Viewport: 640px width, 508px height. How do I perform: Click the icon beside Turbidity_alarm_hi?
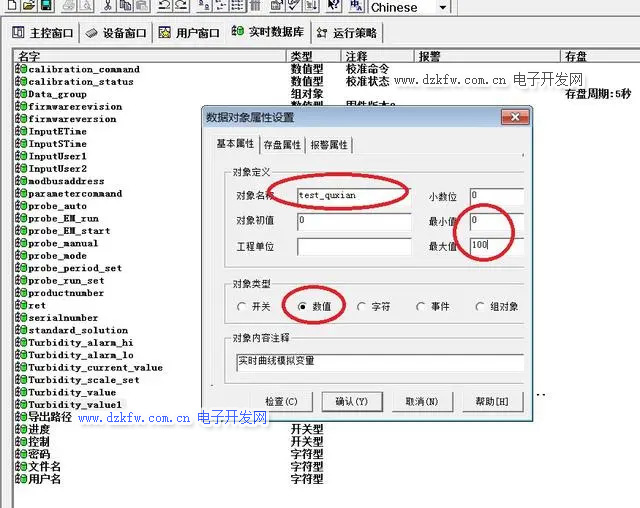point(20,342)
